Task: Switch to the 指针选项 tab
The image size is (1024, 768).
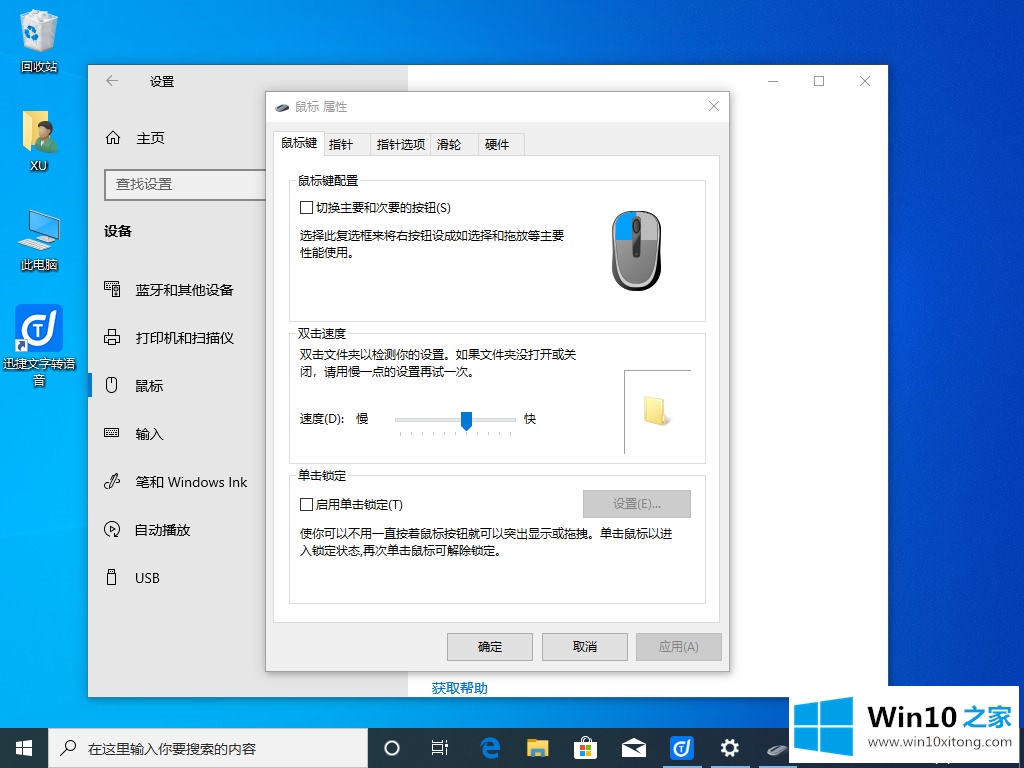Action: click(400, 144)
